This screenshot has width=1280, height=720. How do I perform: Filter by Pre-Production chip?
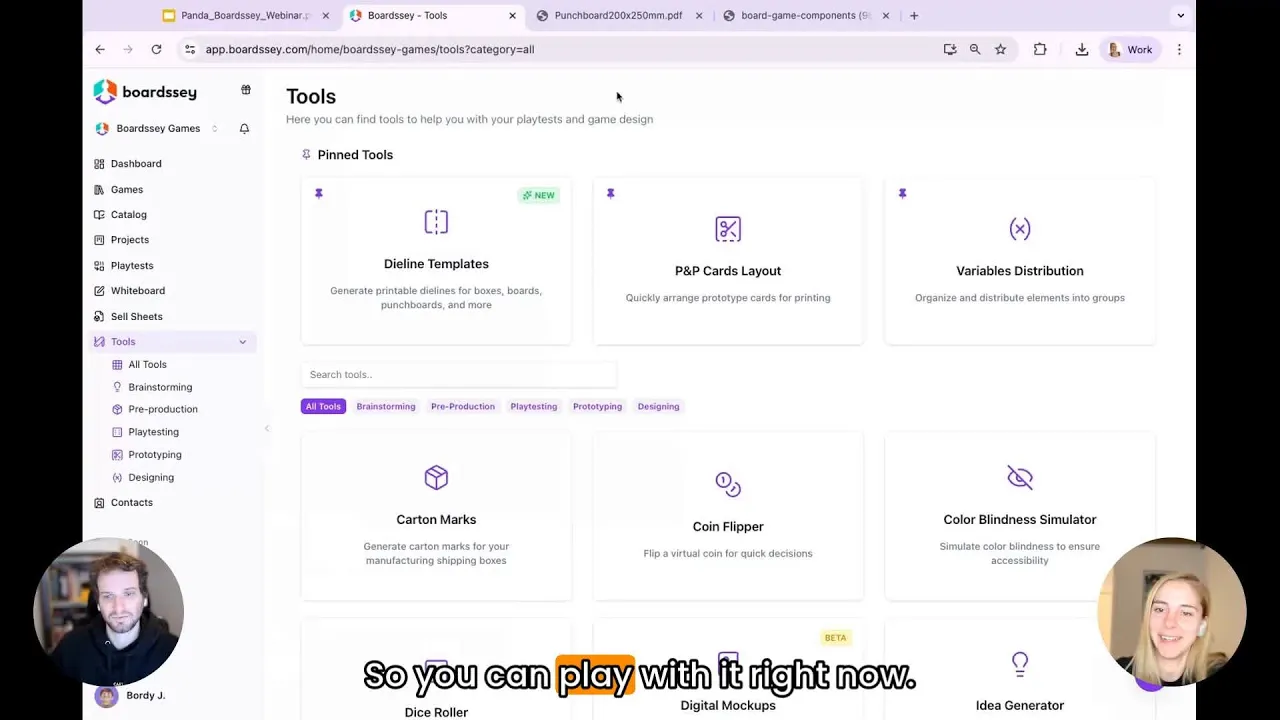click(x=463, y=406)
